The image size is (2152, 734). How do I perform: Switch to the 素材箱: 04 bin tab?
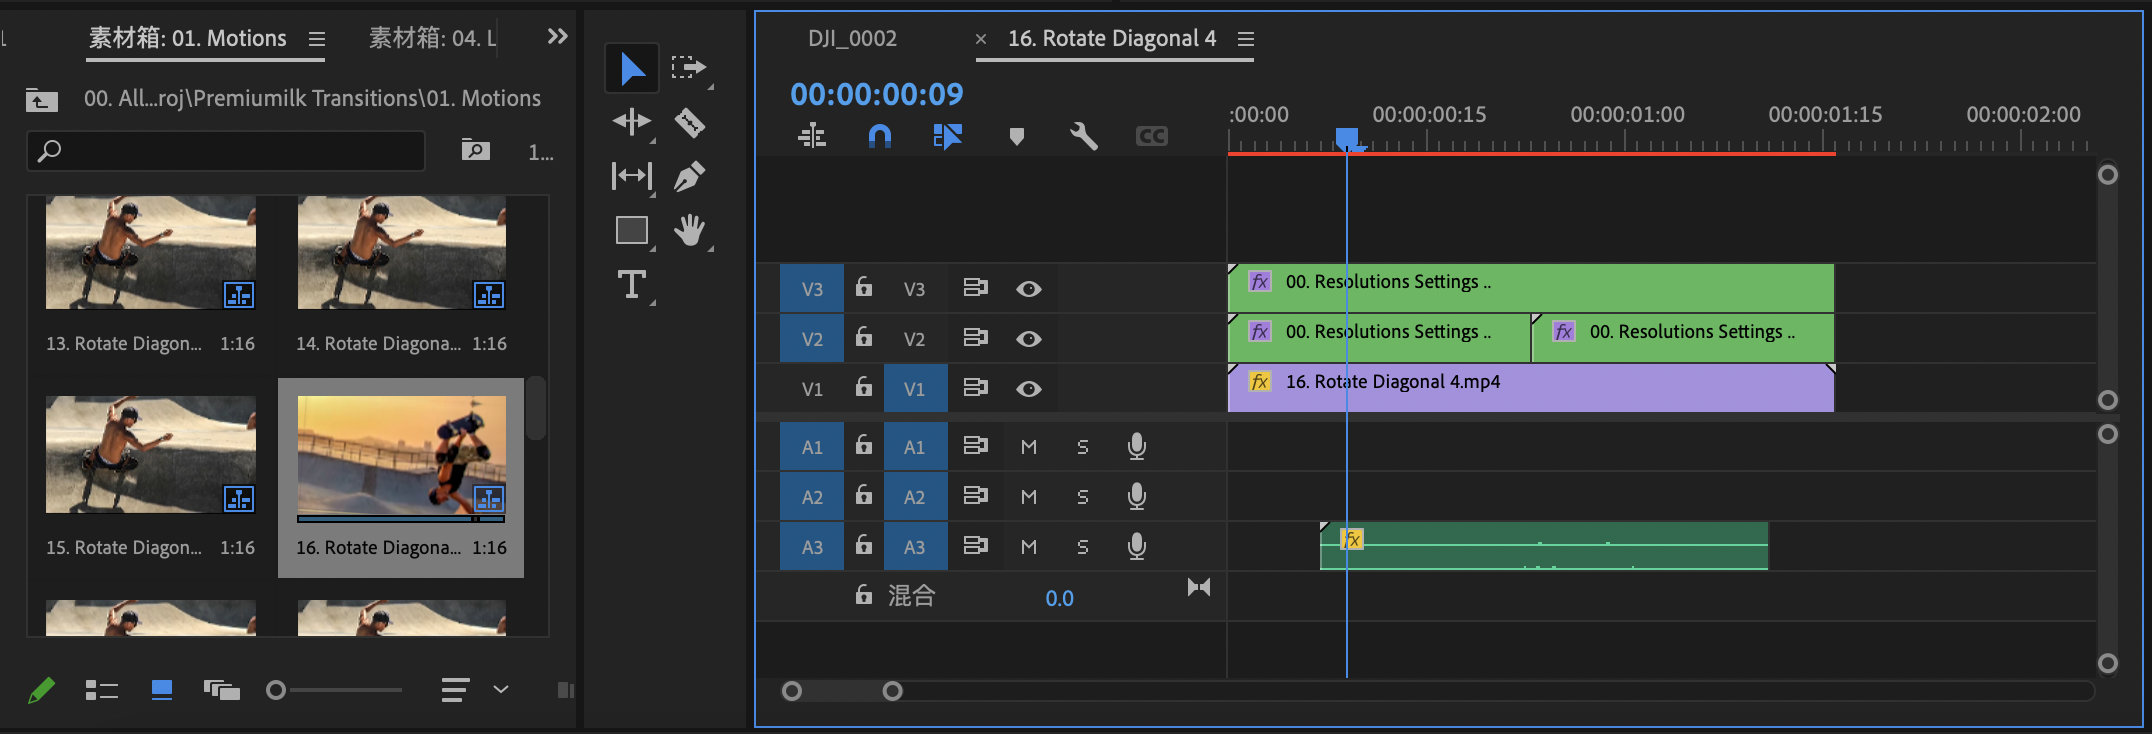tap(432, 39)
